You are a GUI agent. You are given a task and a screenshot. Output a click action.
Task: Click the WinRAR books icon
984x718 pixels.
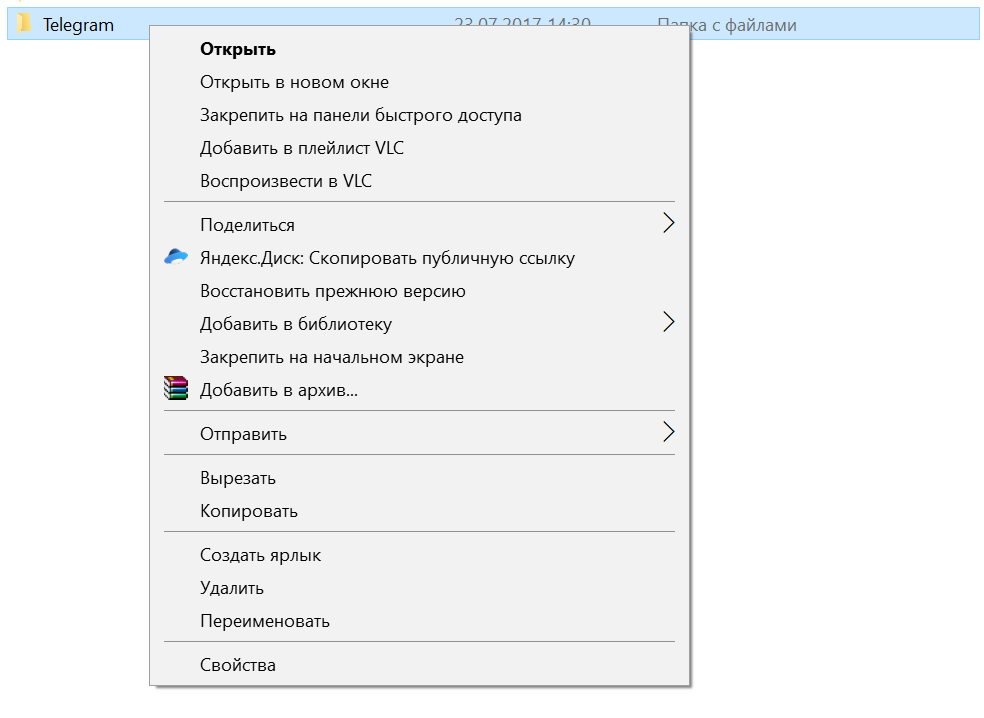coord(176,389)
